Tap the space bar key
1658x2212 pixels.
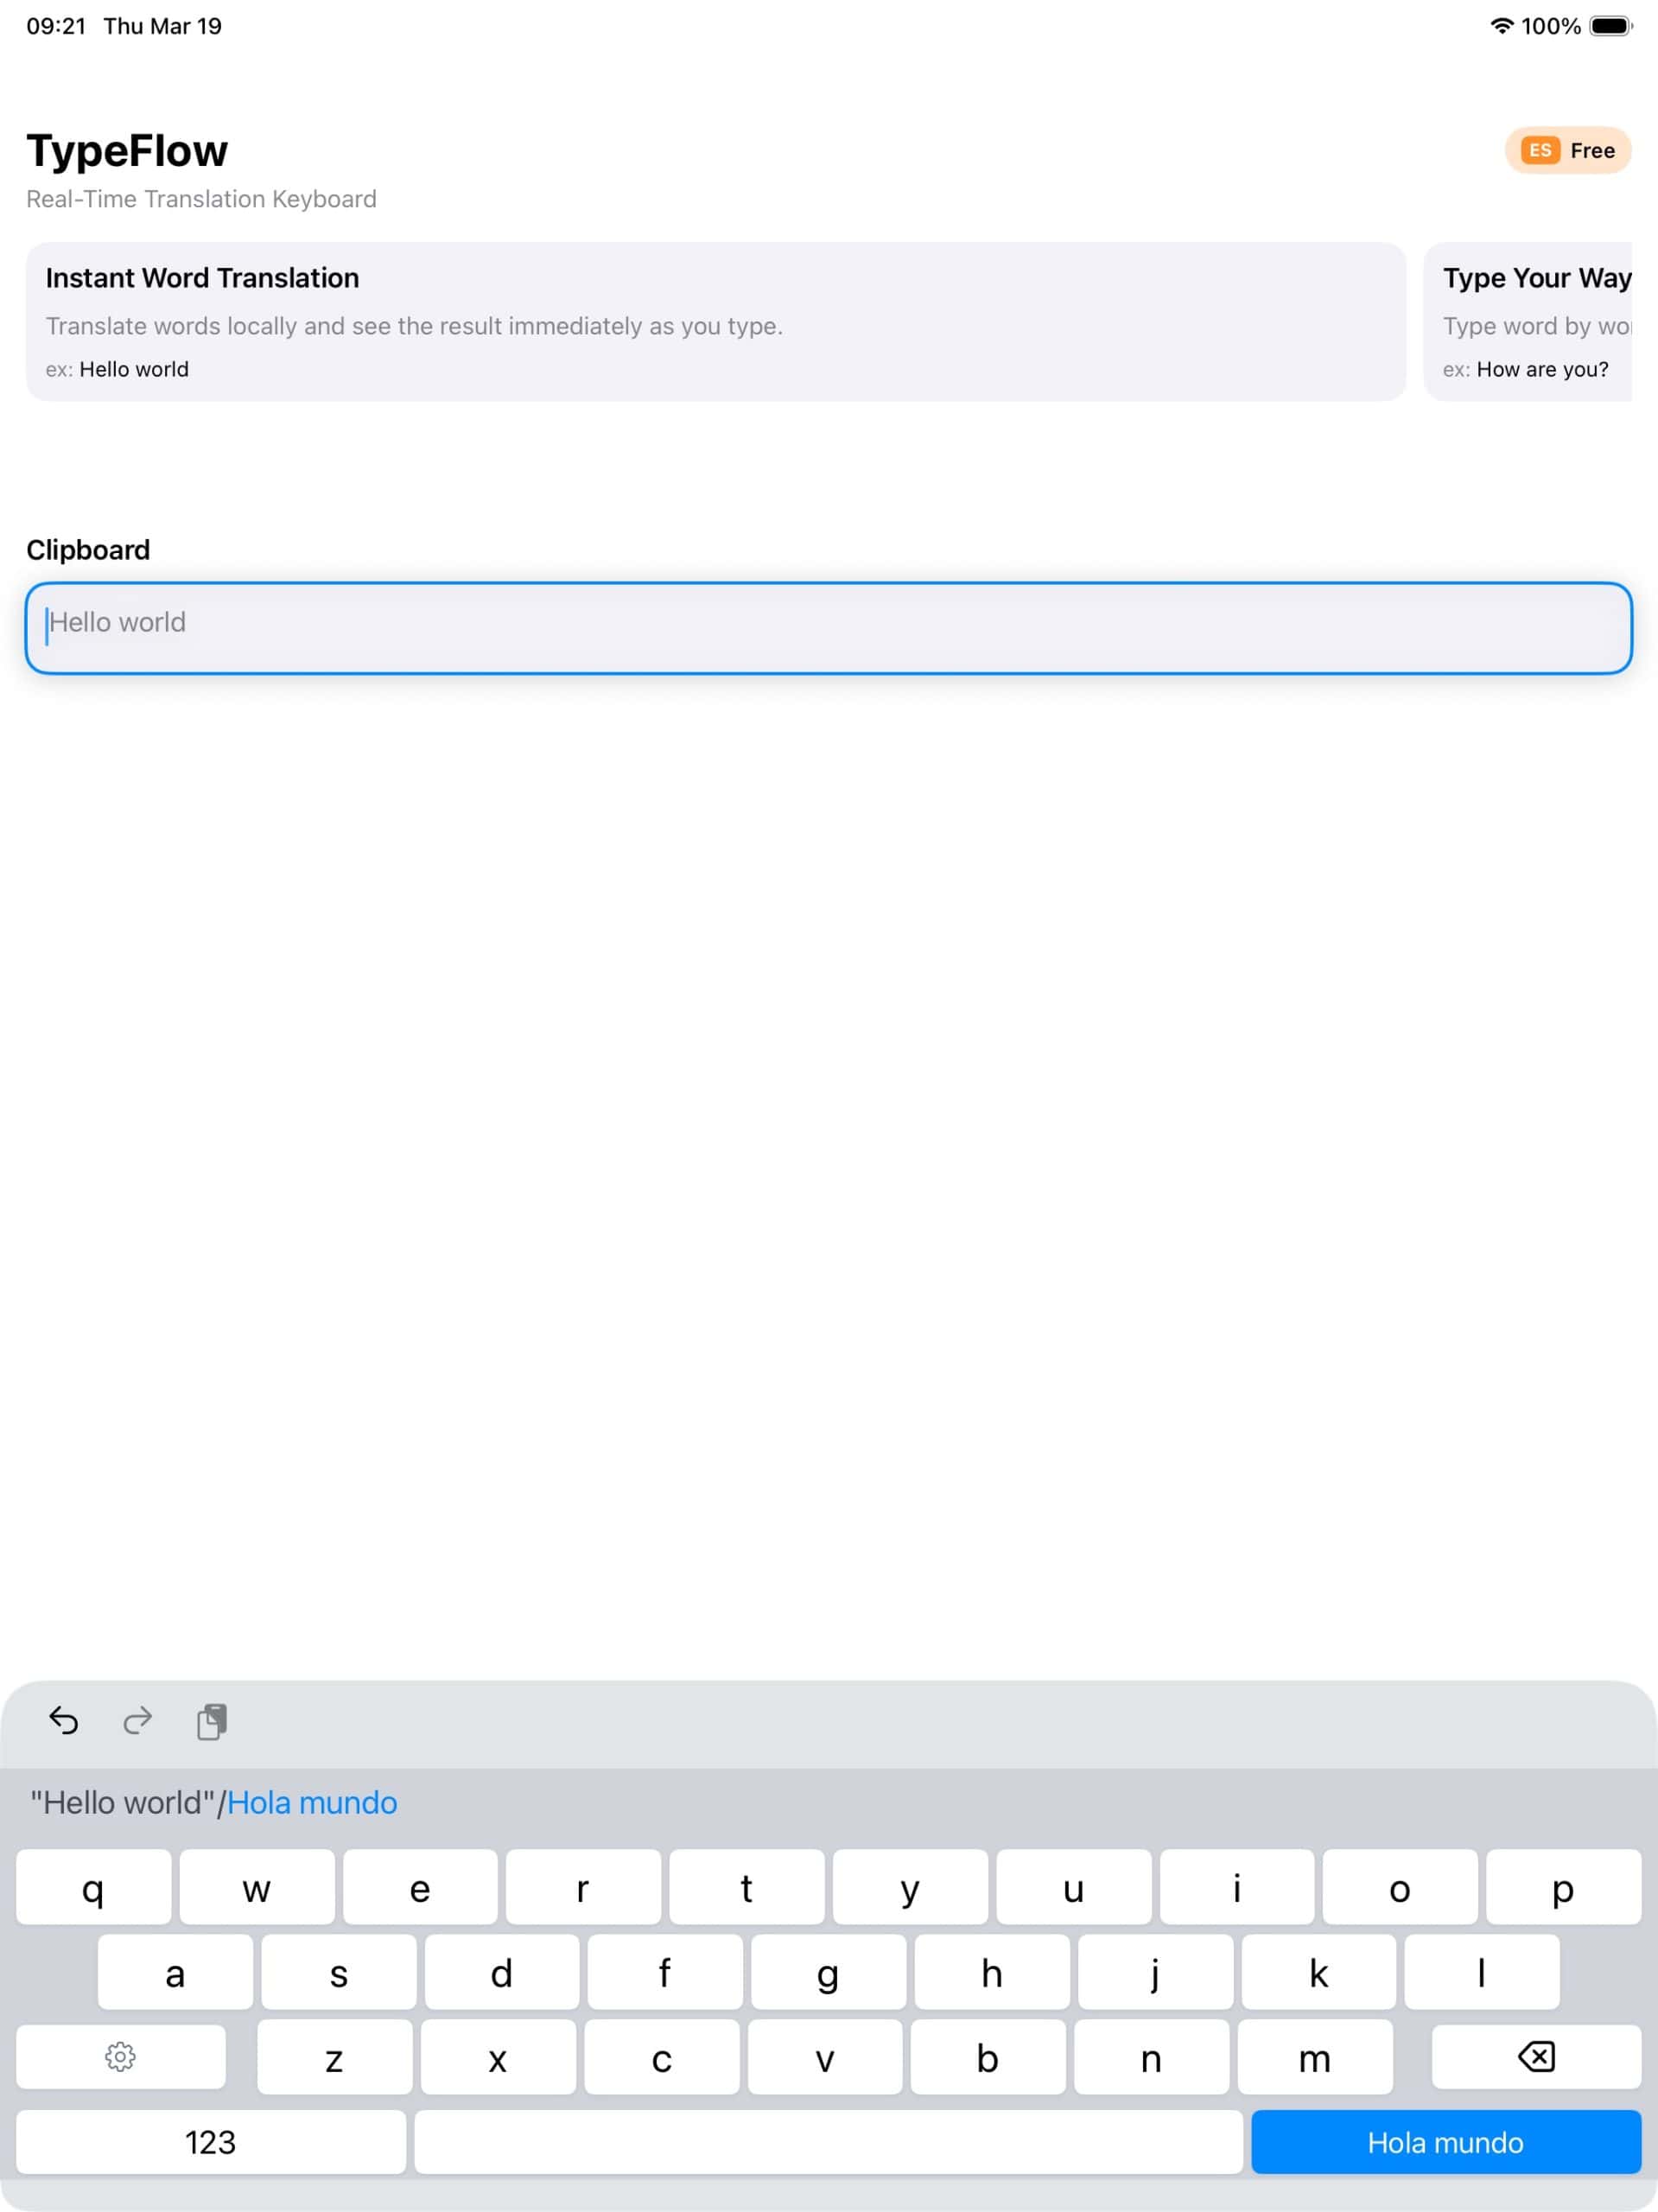point(828,2142)
